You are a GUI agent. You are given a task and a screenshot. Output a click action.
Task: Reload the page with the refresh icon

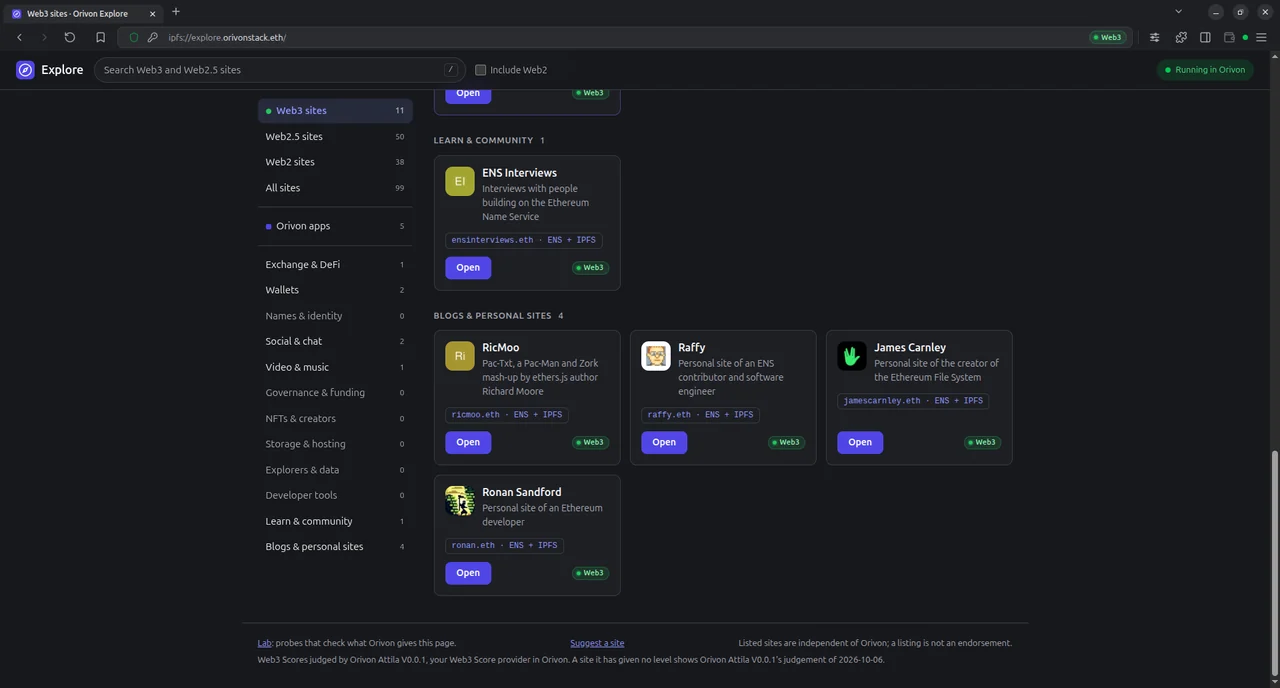point(70,37)
